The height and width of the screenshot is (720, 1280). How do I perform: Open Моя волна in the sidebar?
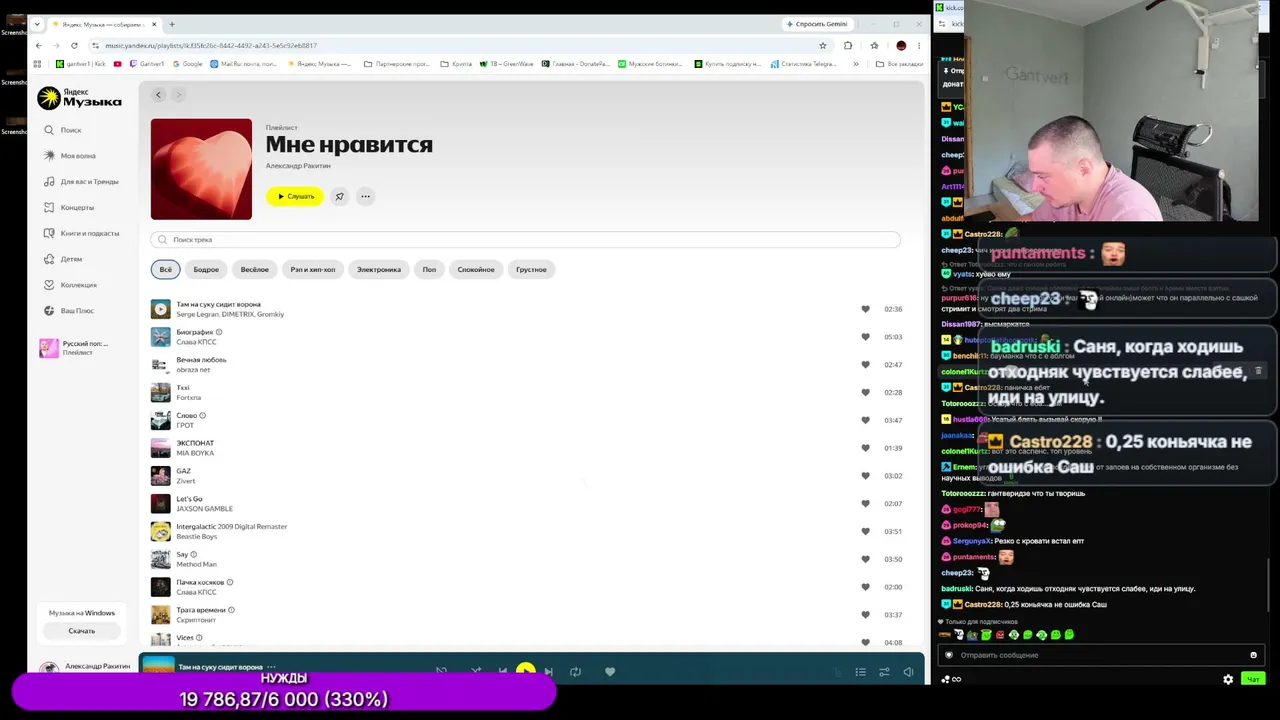70,156
